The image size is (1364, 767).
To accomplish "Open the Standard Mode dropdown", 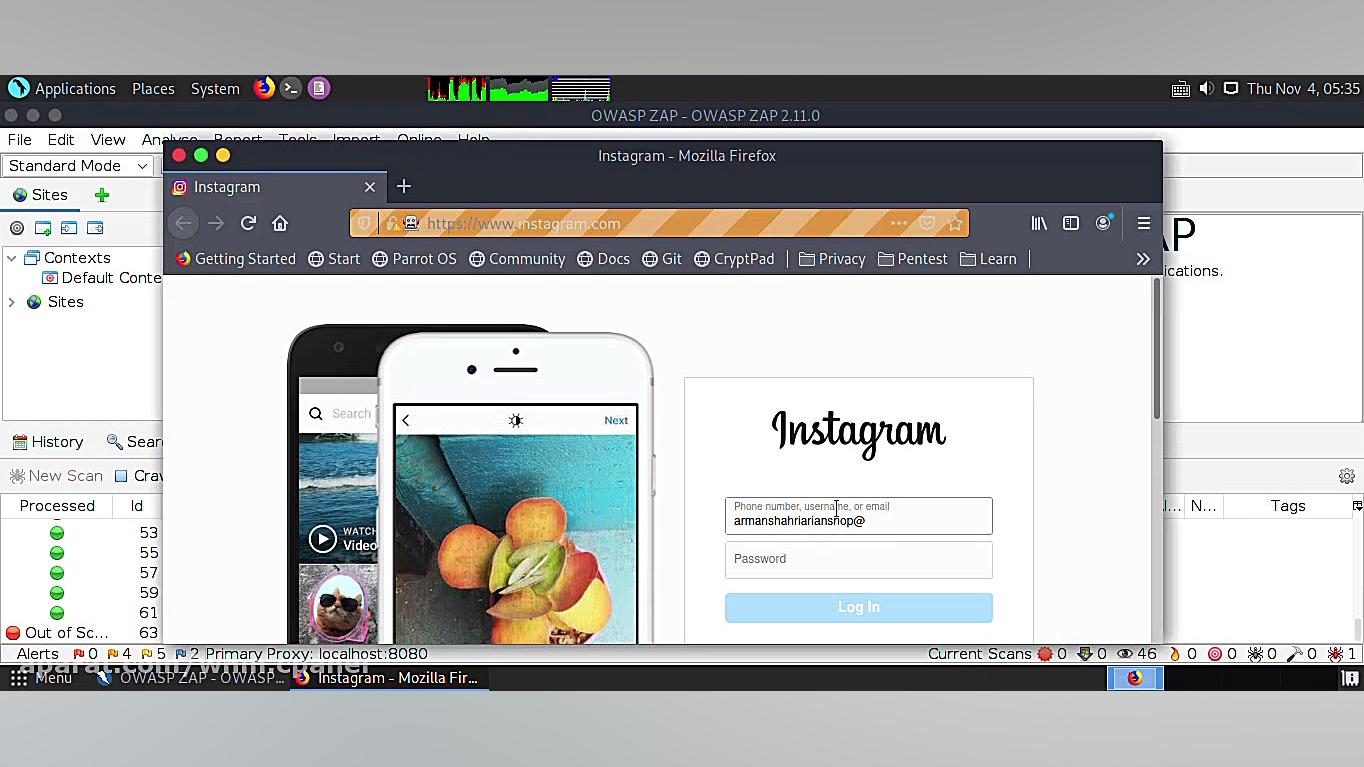I will pos(78,166).
